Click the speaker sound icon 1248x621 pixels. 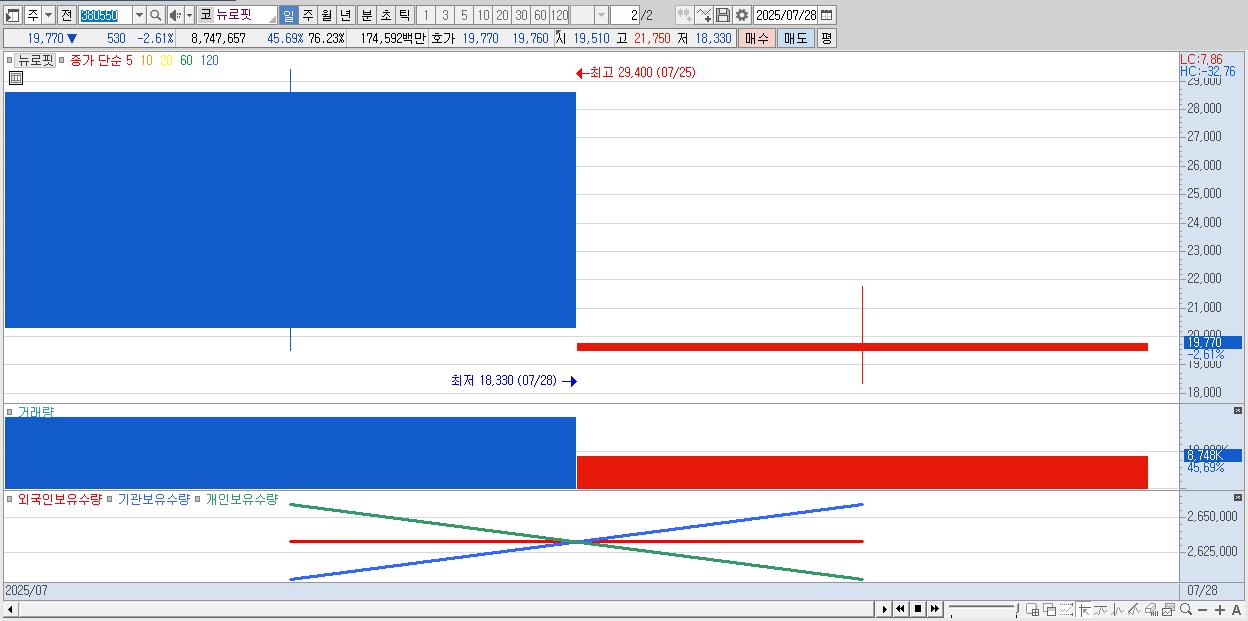[175, 15]
